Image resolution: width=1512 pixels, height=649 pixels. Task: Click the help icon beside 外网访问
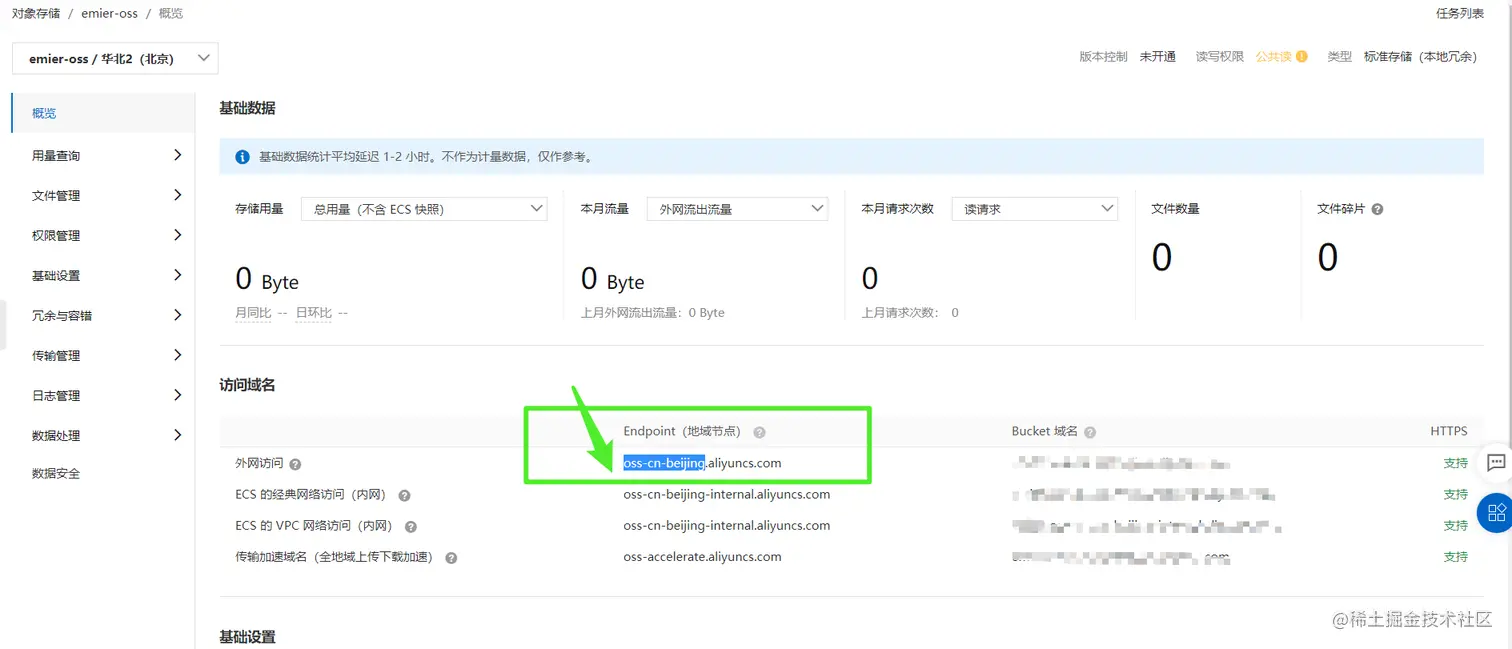click(x=295, y=464)
